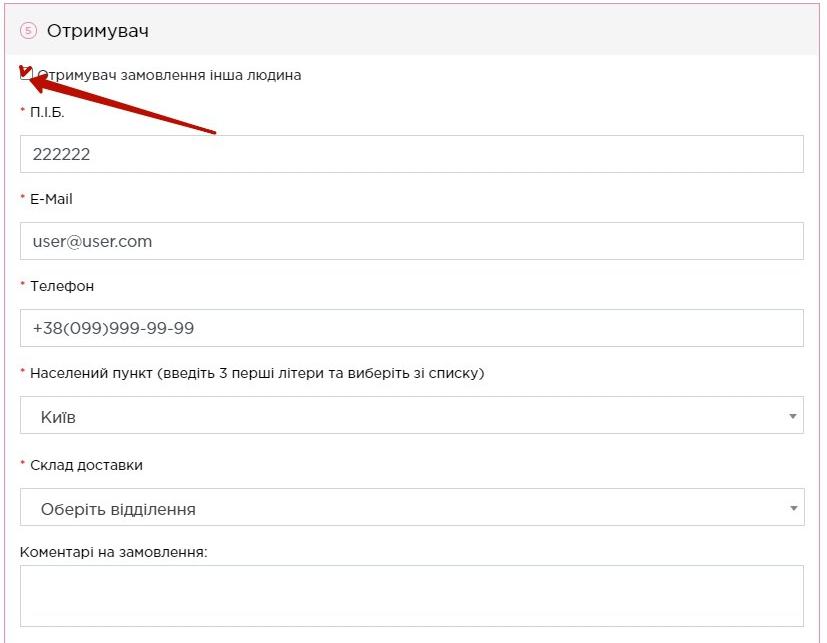
Task: Click the П.І.Б. field label
Action: coord(48,112)
